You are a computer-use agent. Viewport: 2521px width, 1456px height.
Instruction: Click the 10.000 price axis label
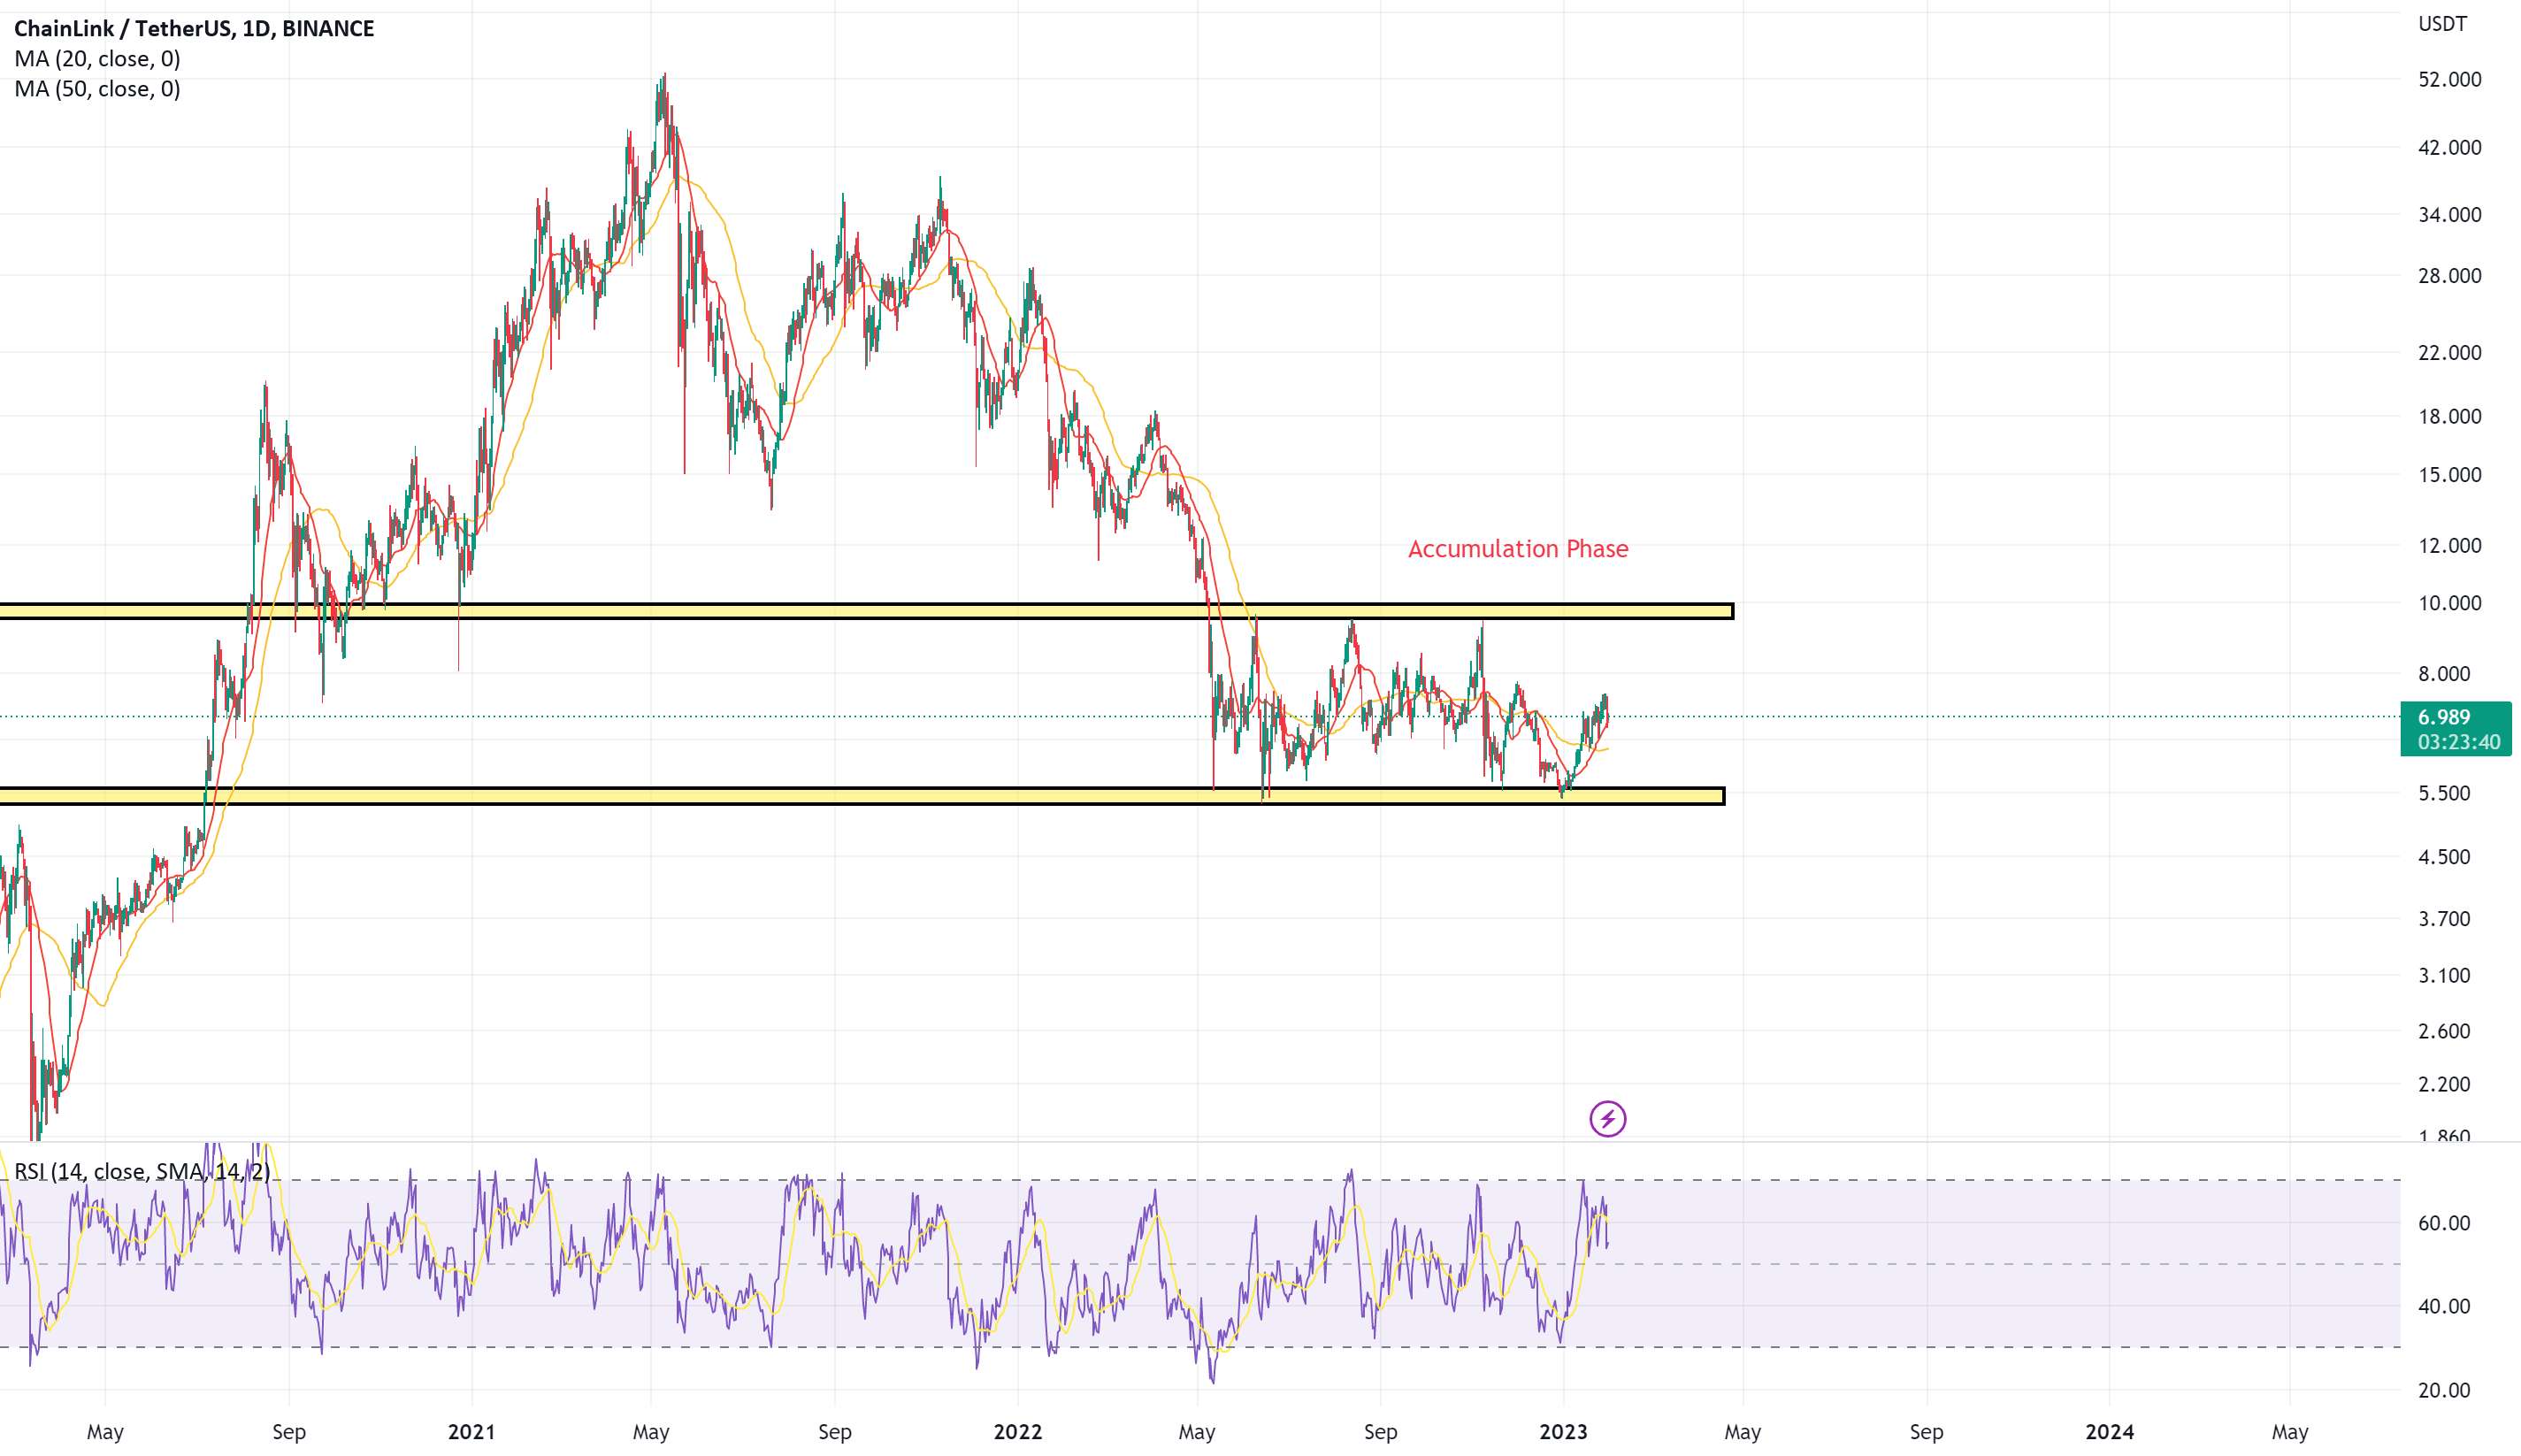(2449, 603)
